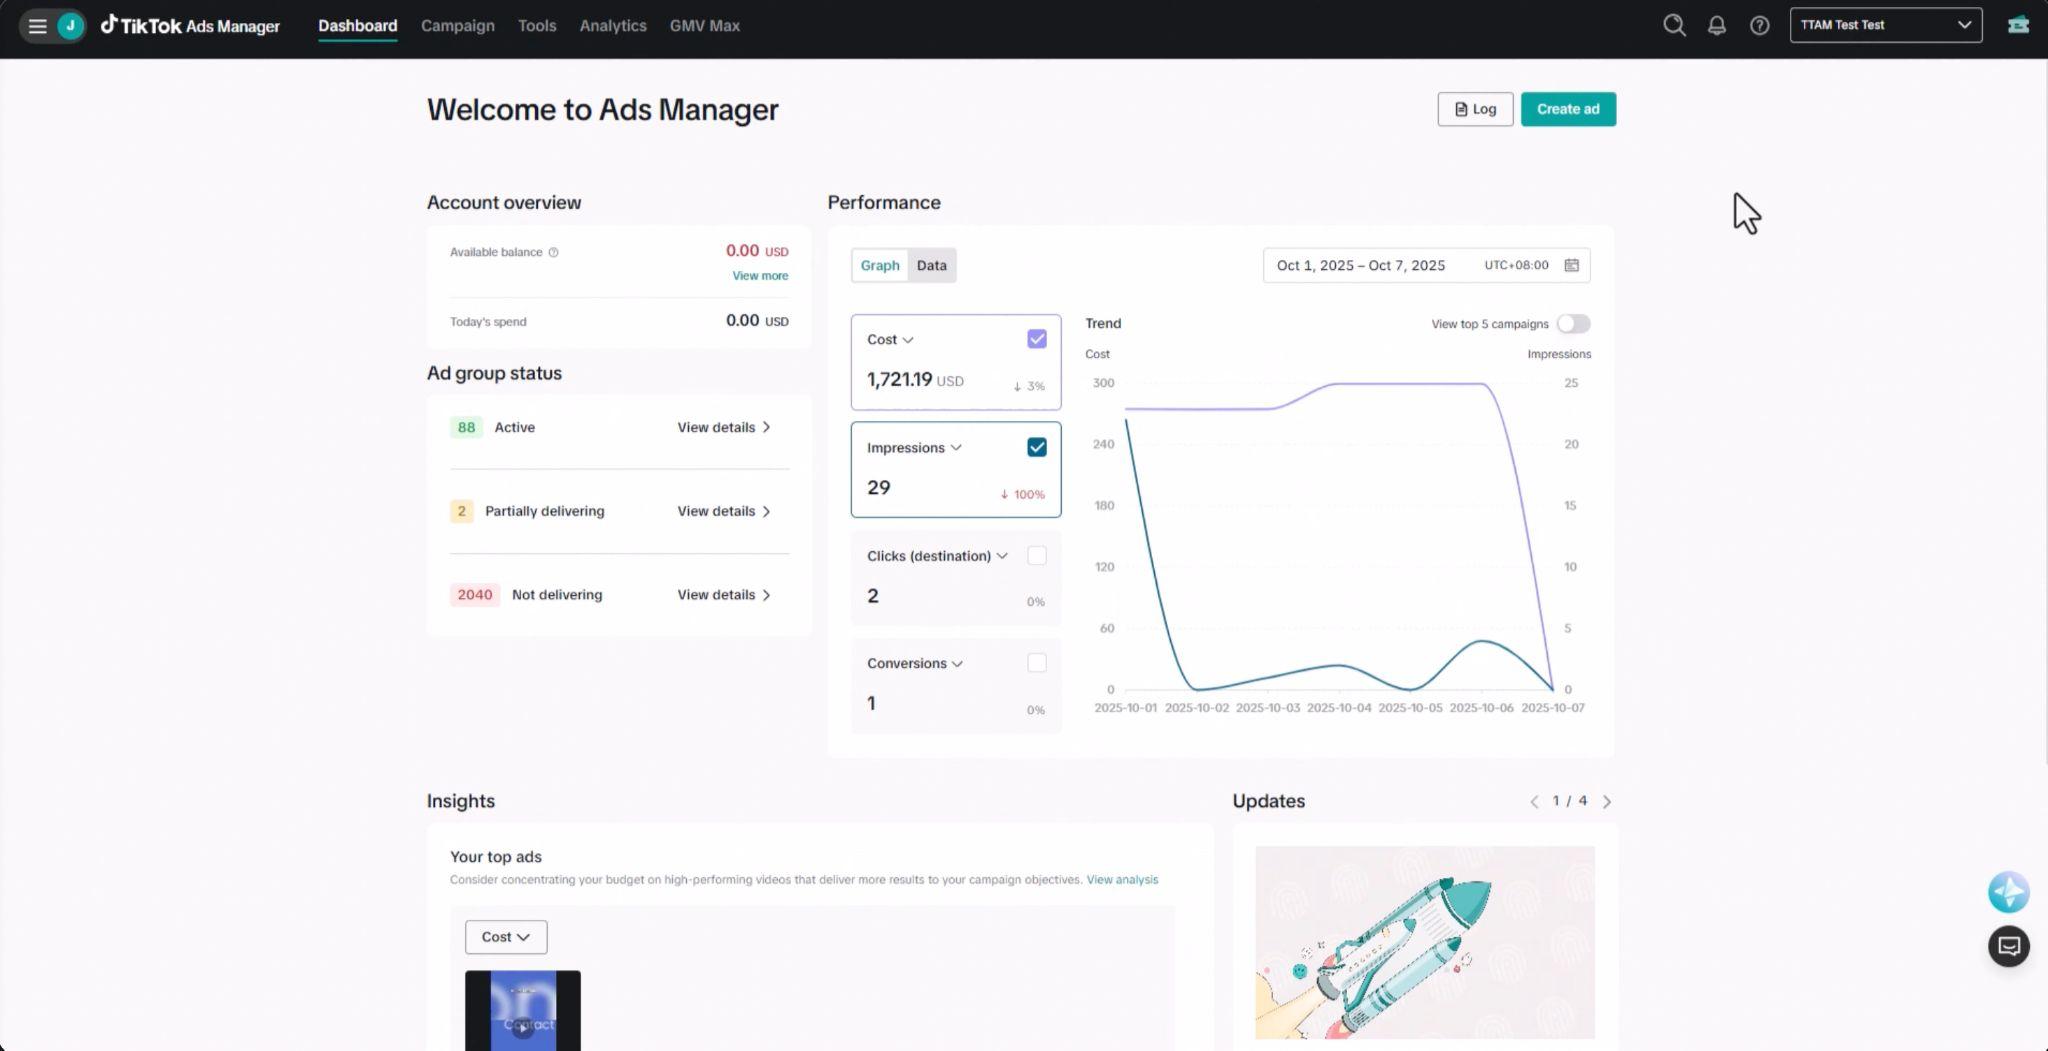This screenshot has height=1051, width=2048.
Task: Click the 2025-10-04 chart axis label
Action: [1339, 708]
